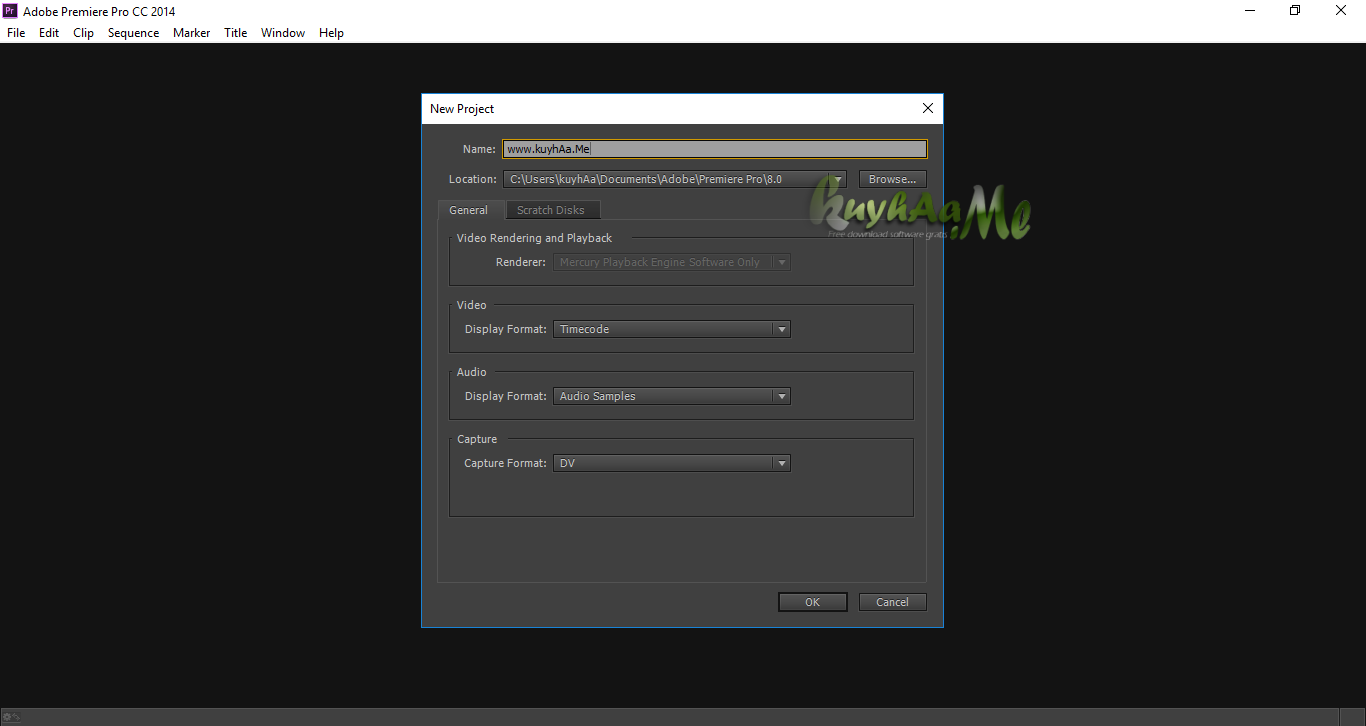Open the Edit menu
The image size is (1366, 726).
click(49, 33)
